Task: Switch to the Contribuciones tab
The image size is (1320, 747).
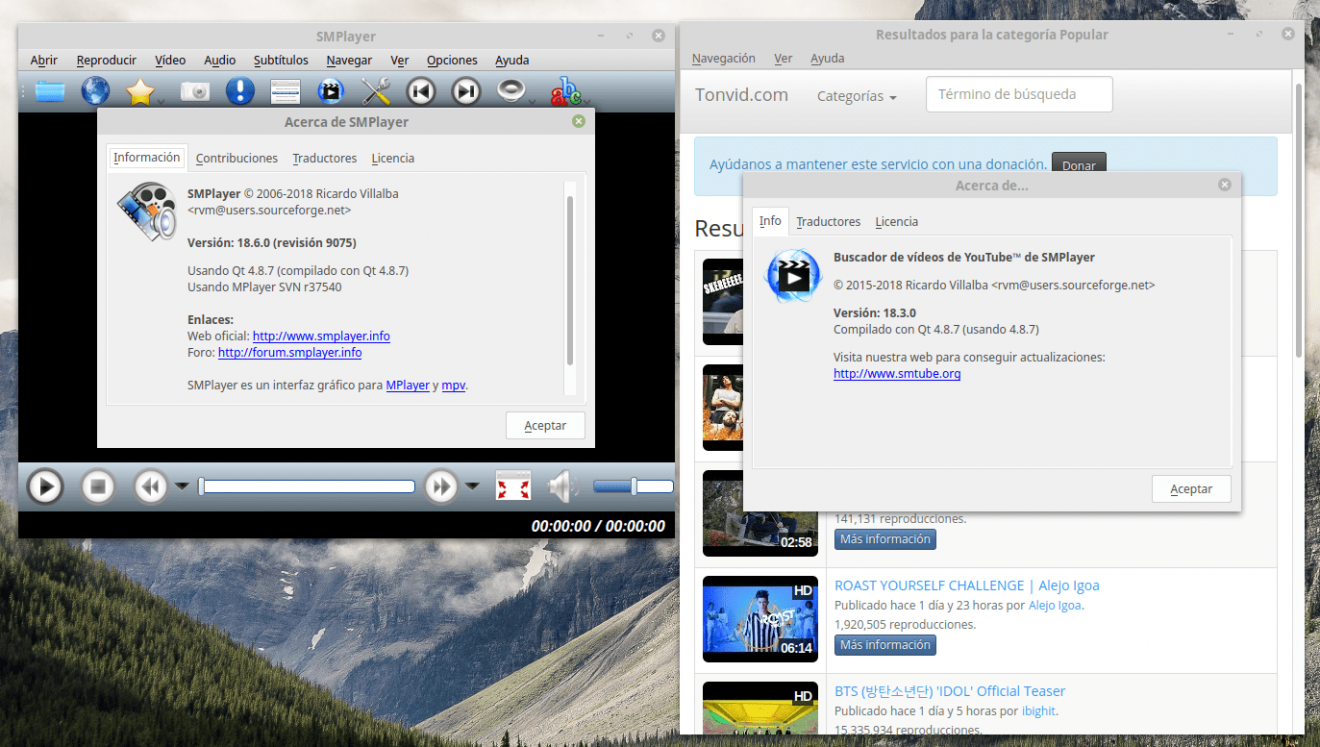Action: pos(237,158)
